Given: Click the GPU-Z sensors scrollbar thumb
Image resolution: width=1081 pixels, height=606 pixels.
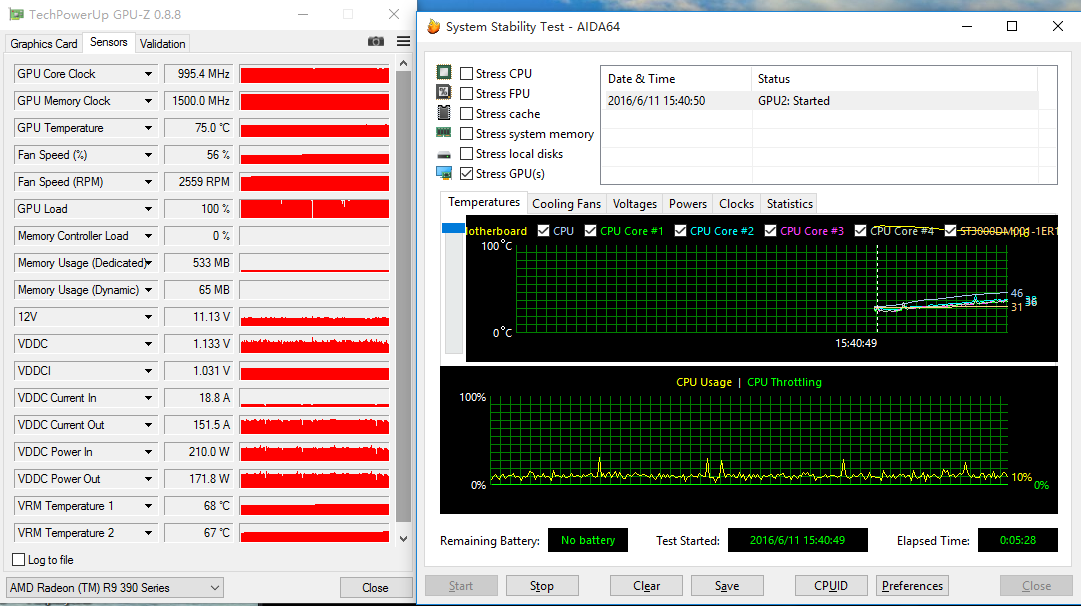Looking at the screenshot, I should [403, 296].
